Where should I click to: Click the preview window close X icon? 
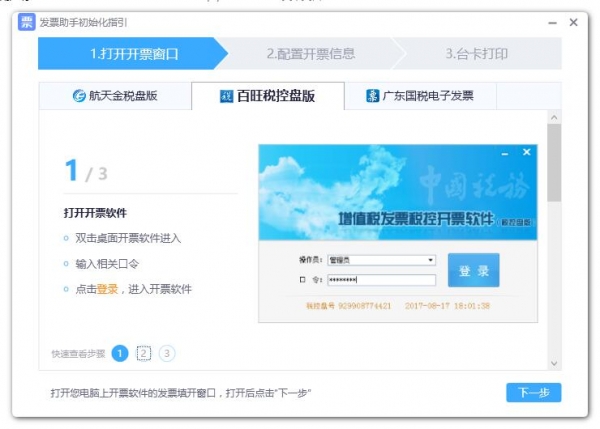point(527,152)
